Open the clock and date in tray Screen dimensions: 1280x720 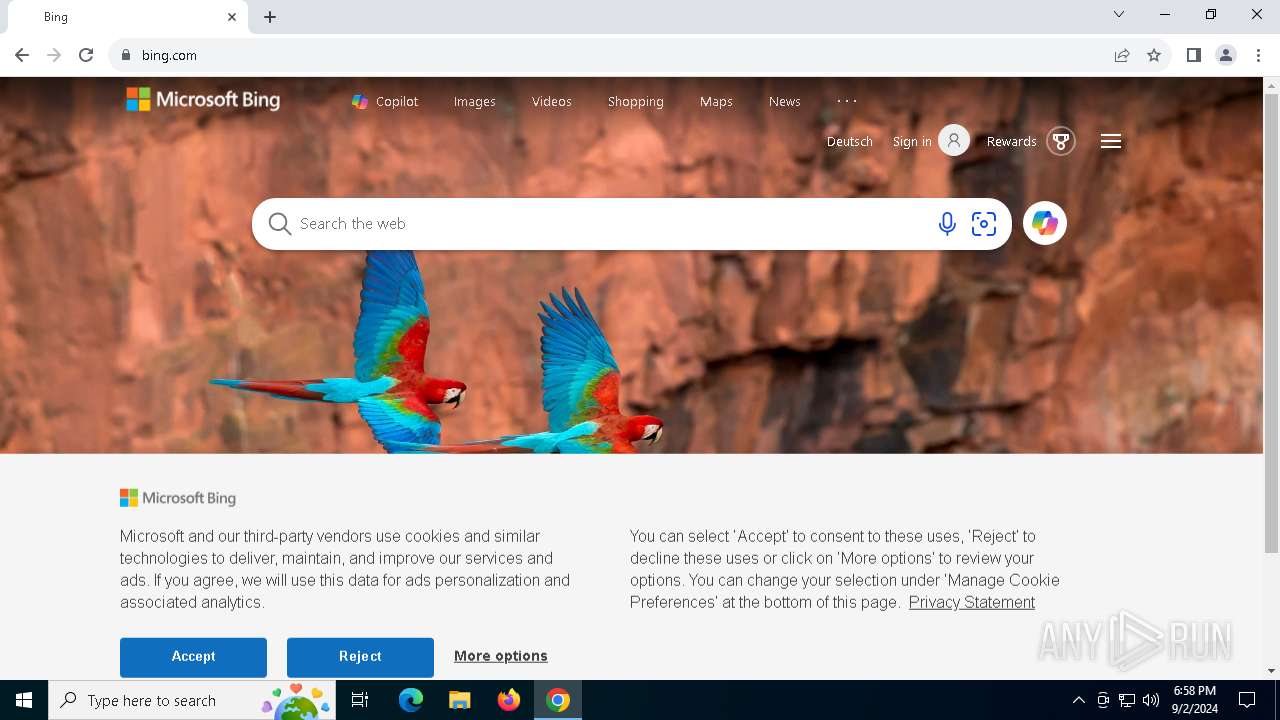click(x=1196, y=700)
